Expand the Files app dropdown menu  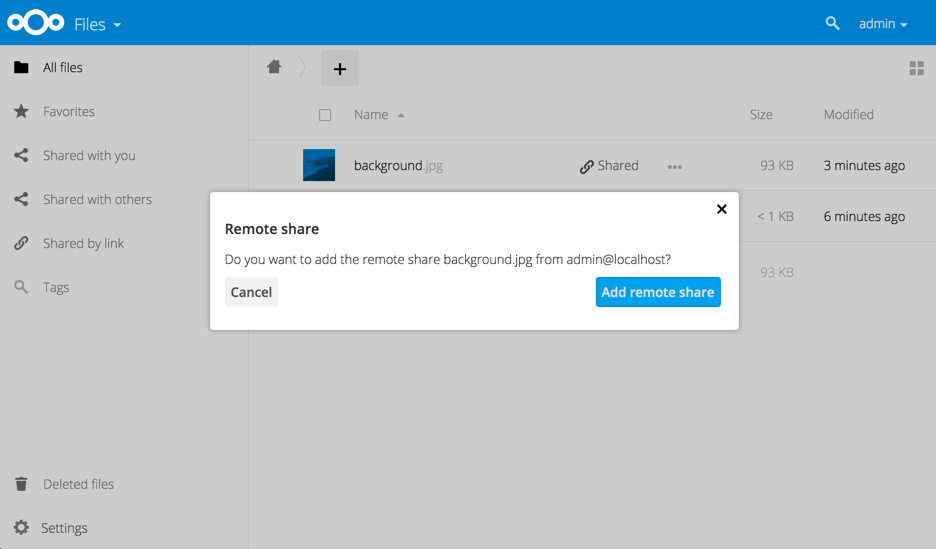[97, 24]
